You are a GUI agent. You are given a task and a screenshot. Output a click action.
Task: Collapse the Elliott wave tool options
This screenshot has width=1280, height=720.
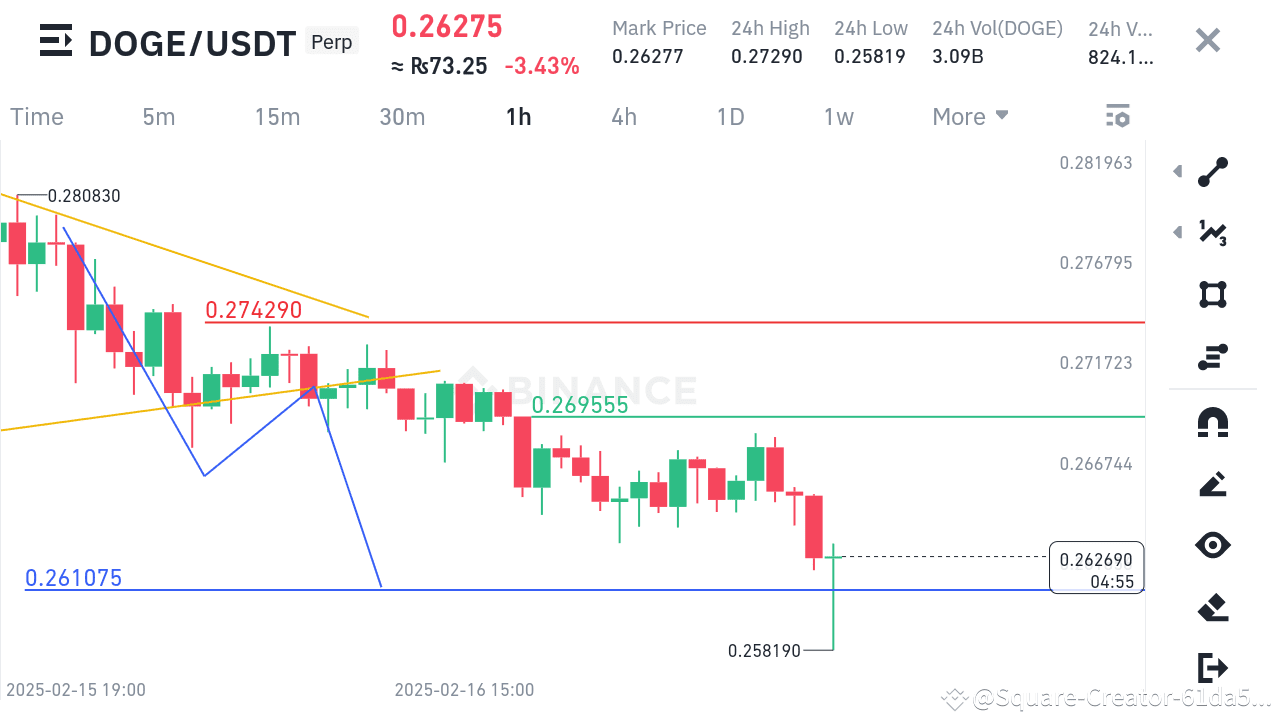1177,232
